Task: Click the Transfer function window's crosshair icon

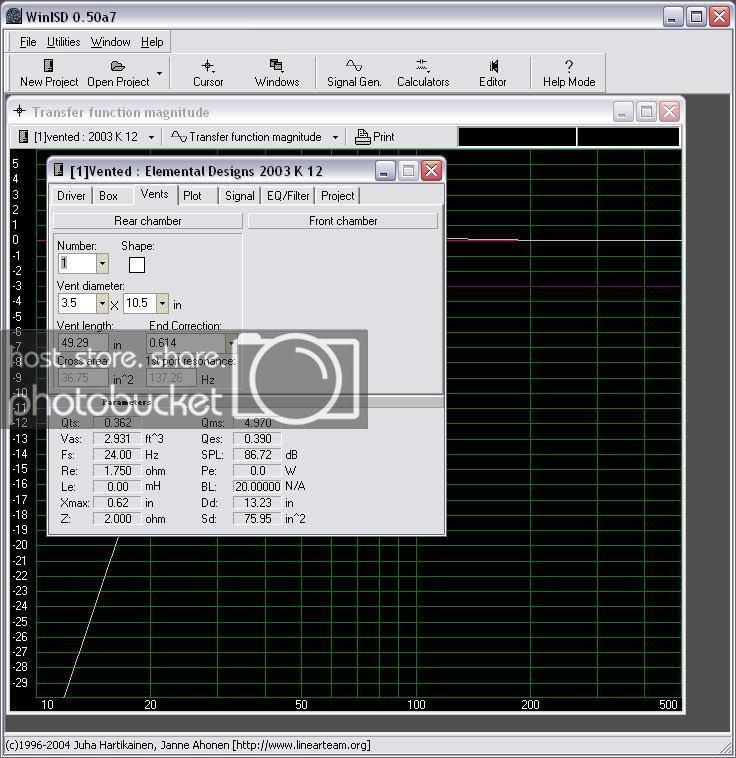Action: click(x=19, y=111)
